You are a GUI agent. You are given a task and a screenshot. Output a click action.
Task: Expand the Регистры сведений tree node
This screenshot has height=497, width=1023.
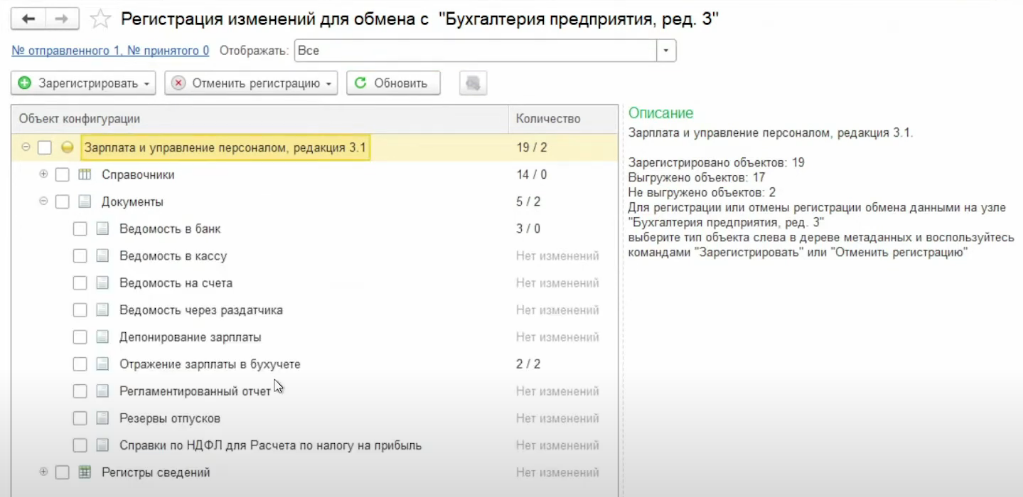click(44, 472)
